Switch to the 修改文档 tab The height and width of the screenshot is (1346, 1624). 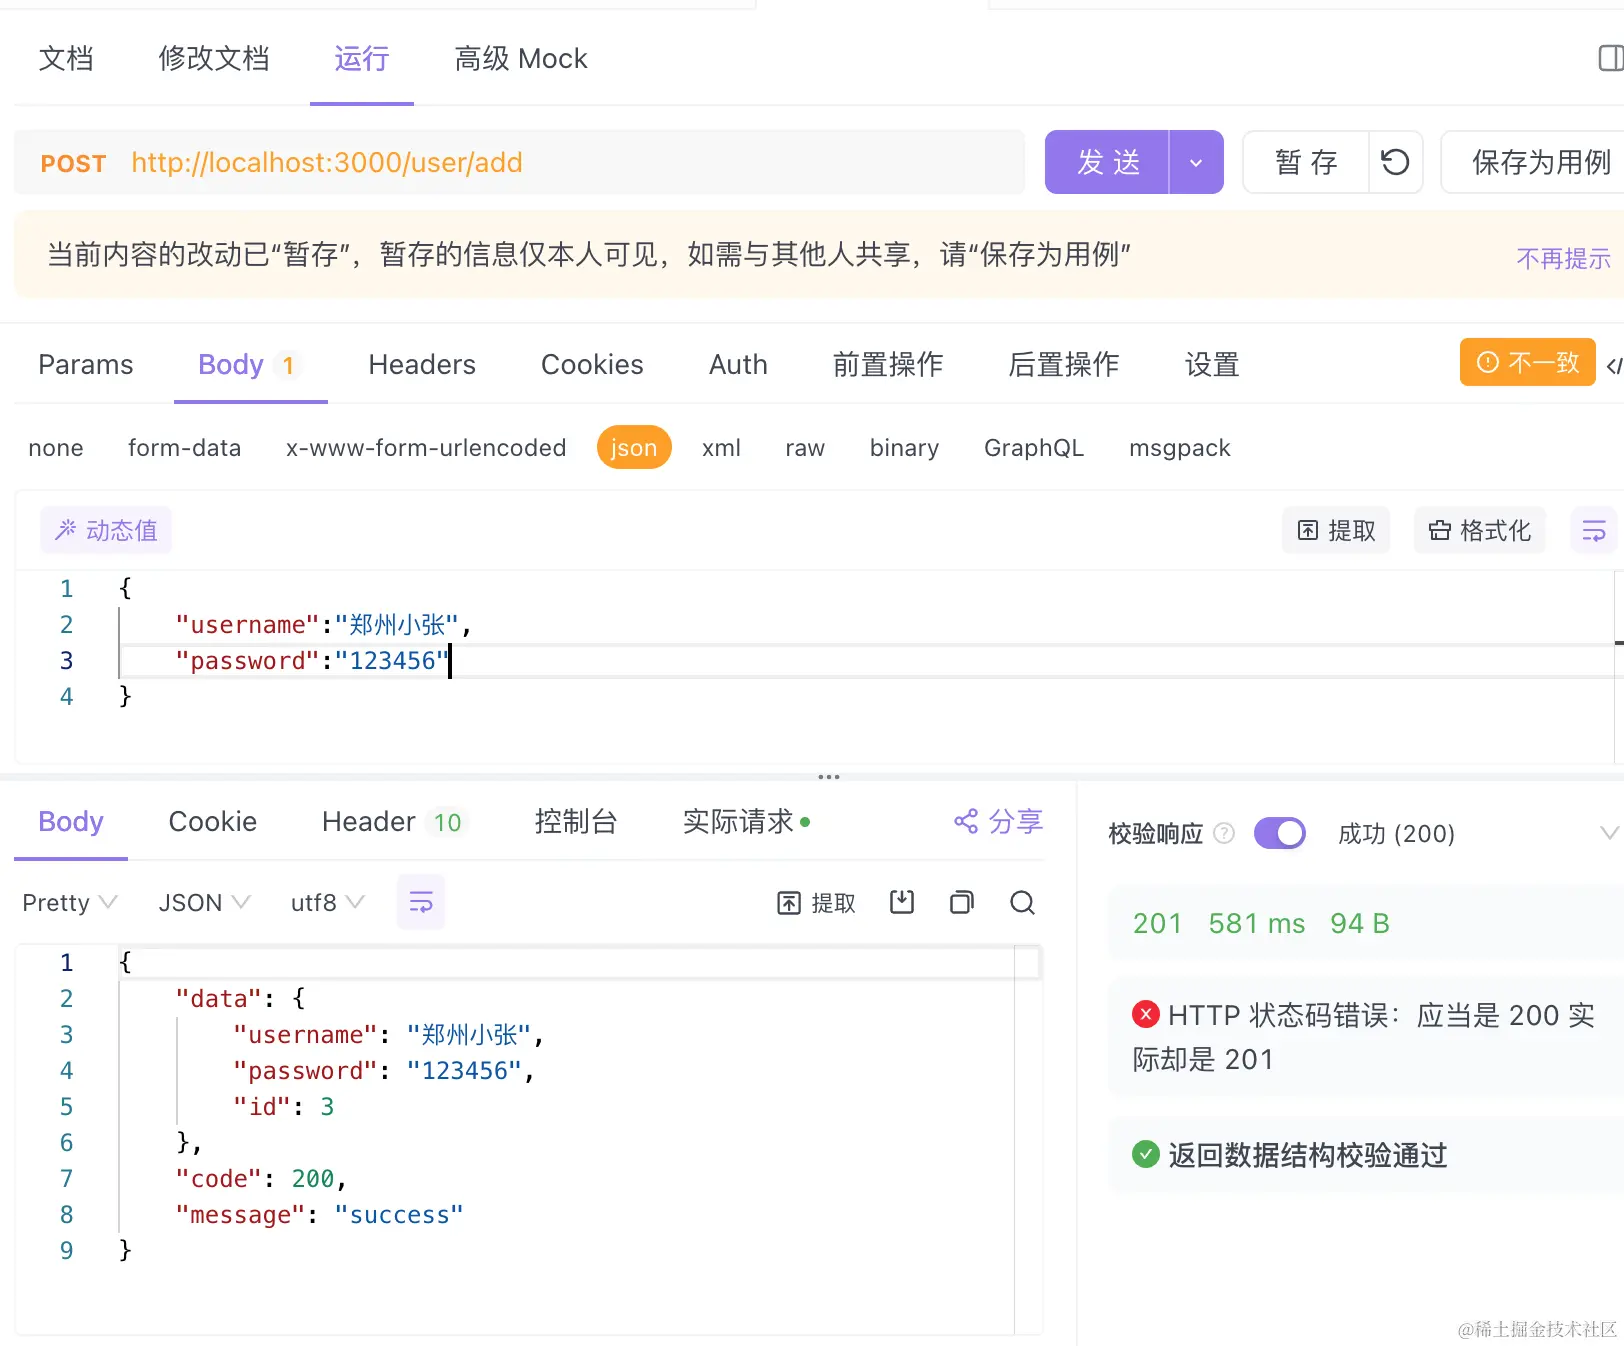click(x=214, y=59)
